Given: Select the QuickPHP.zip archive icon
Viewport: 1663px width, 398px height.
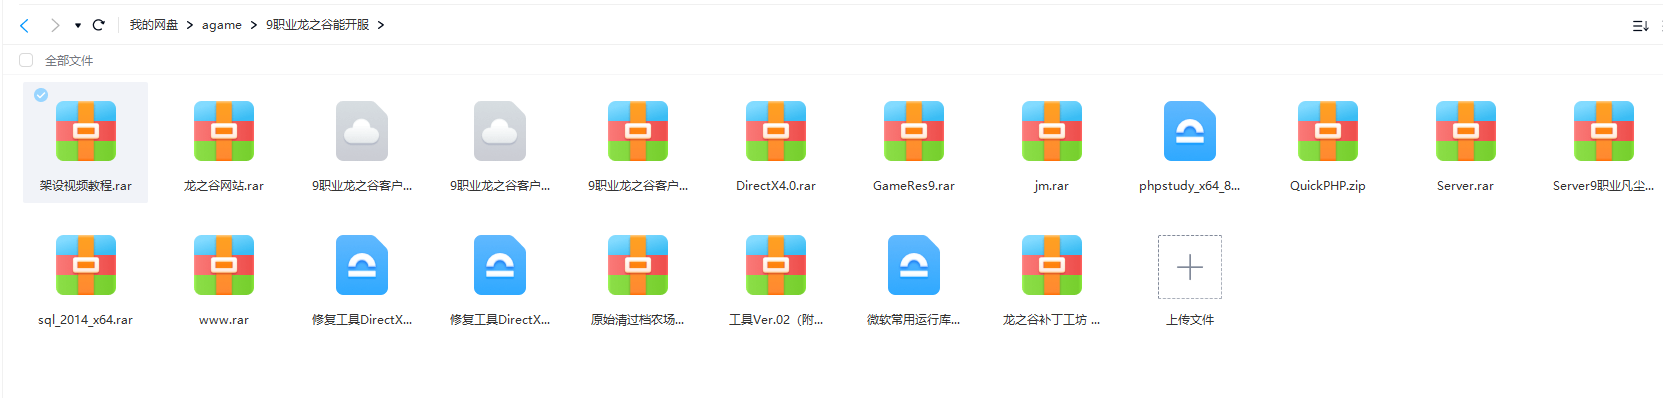Looking at the screenshot, I should click(x=1328, y=131).
